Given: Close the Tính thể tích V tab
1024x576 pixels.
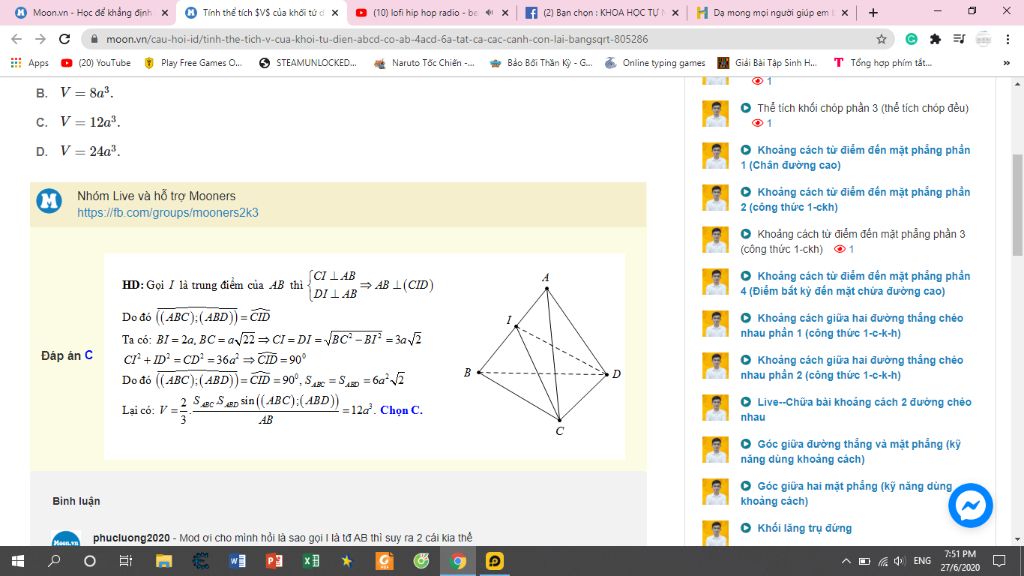Looking at the screenshot, I should [335, 12].
